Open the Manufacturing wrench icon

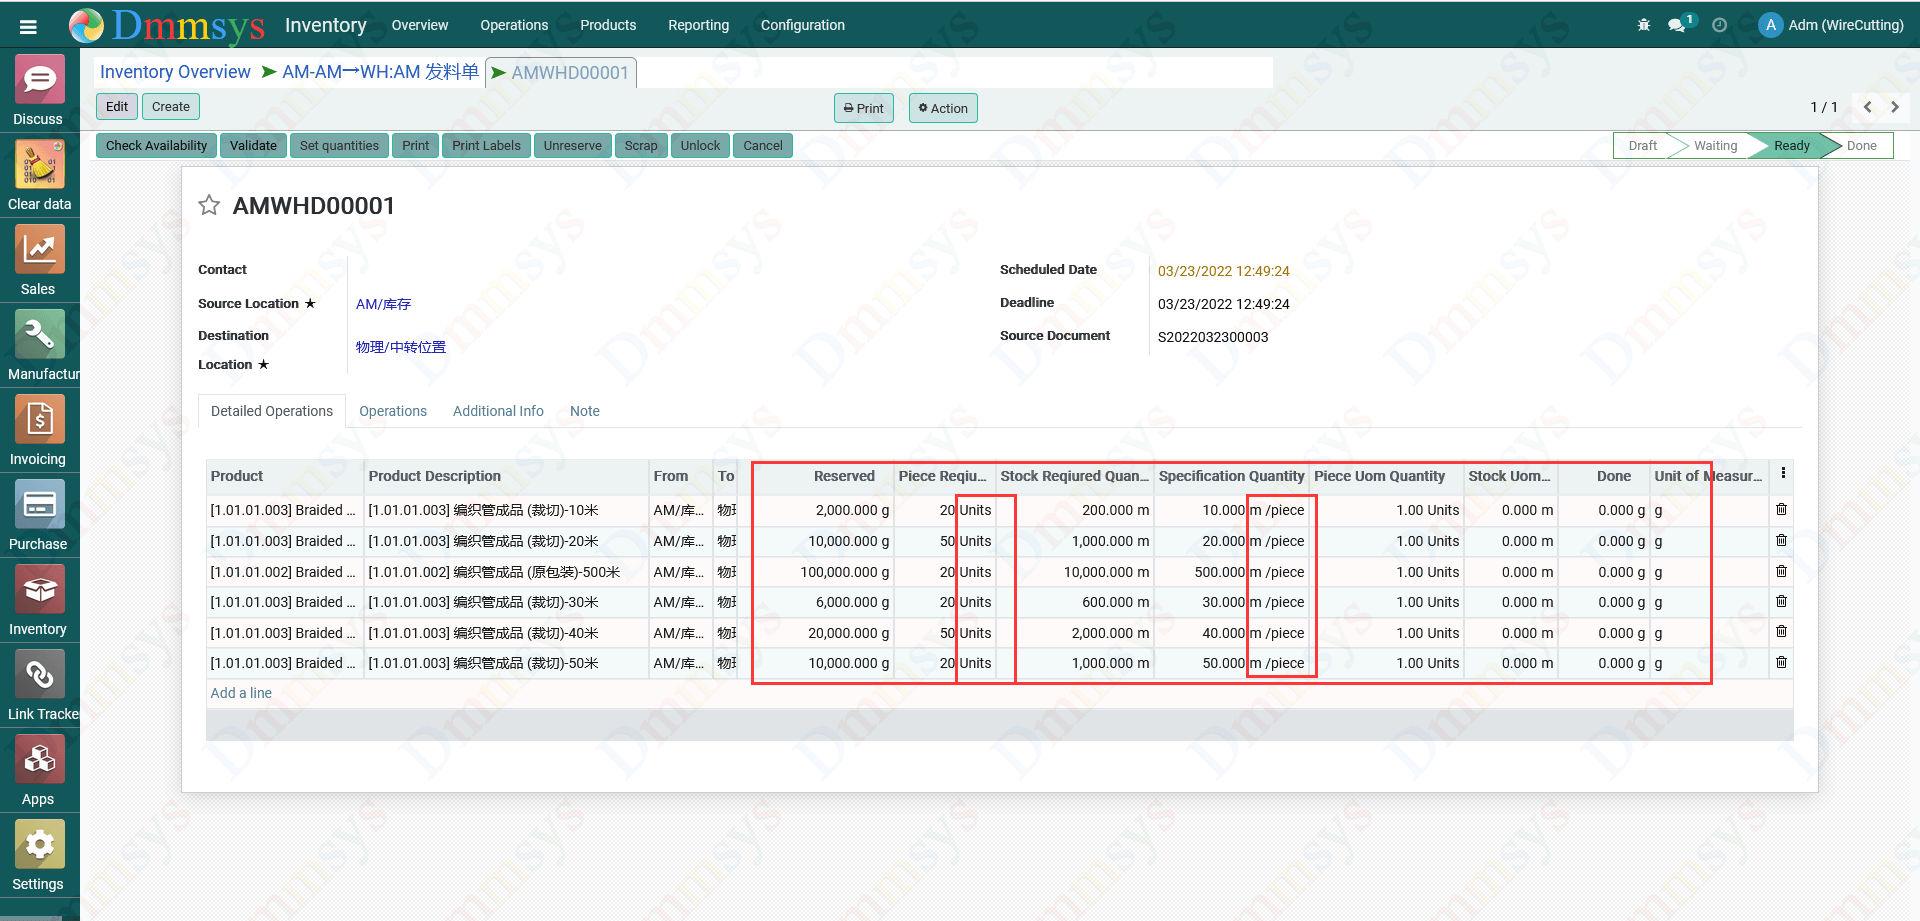(x=39, y=334)
